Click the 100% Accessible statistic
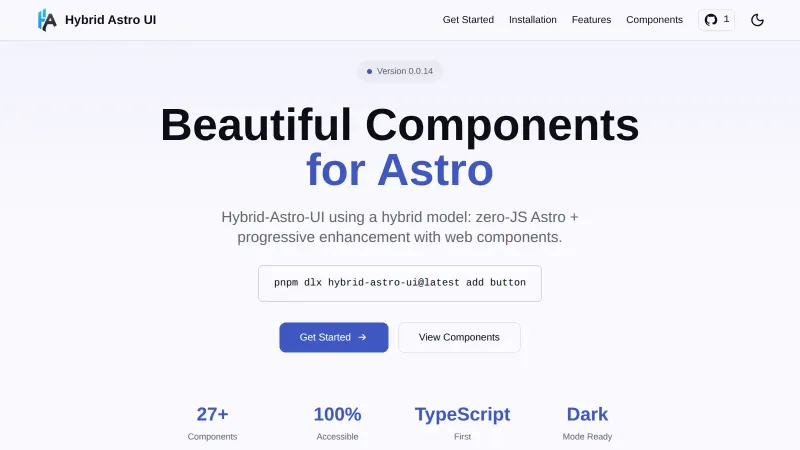Screen dimensions: 800x450 [x=337, y=422]
